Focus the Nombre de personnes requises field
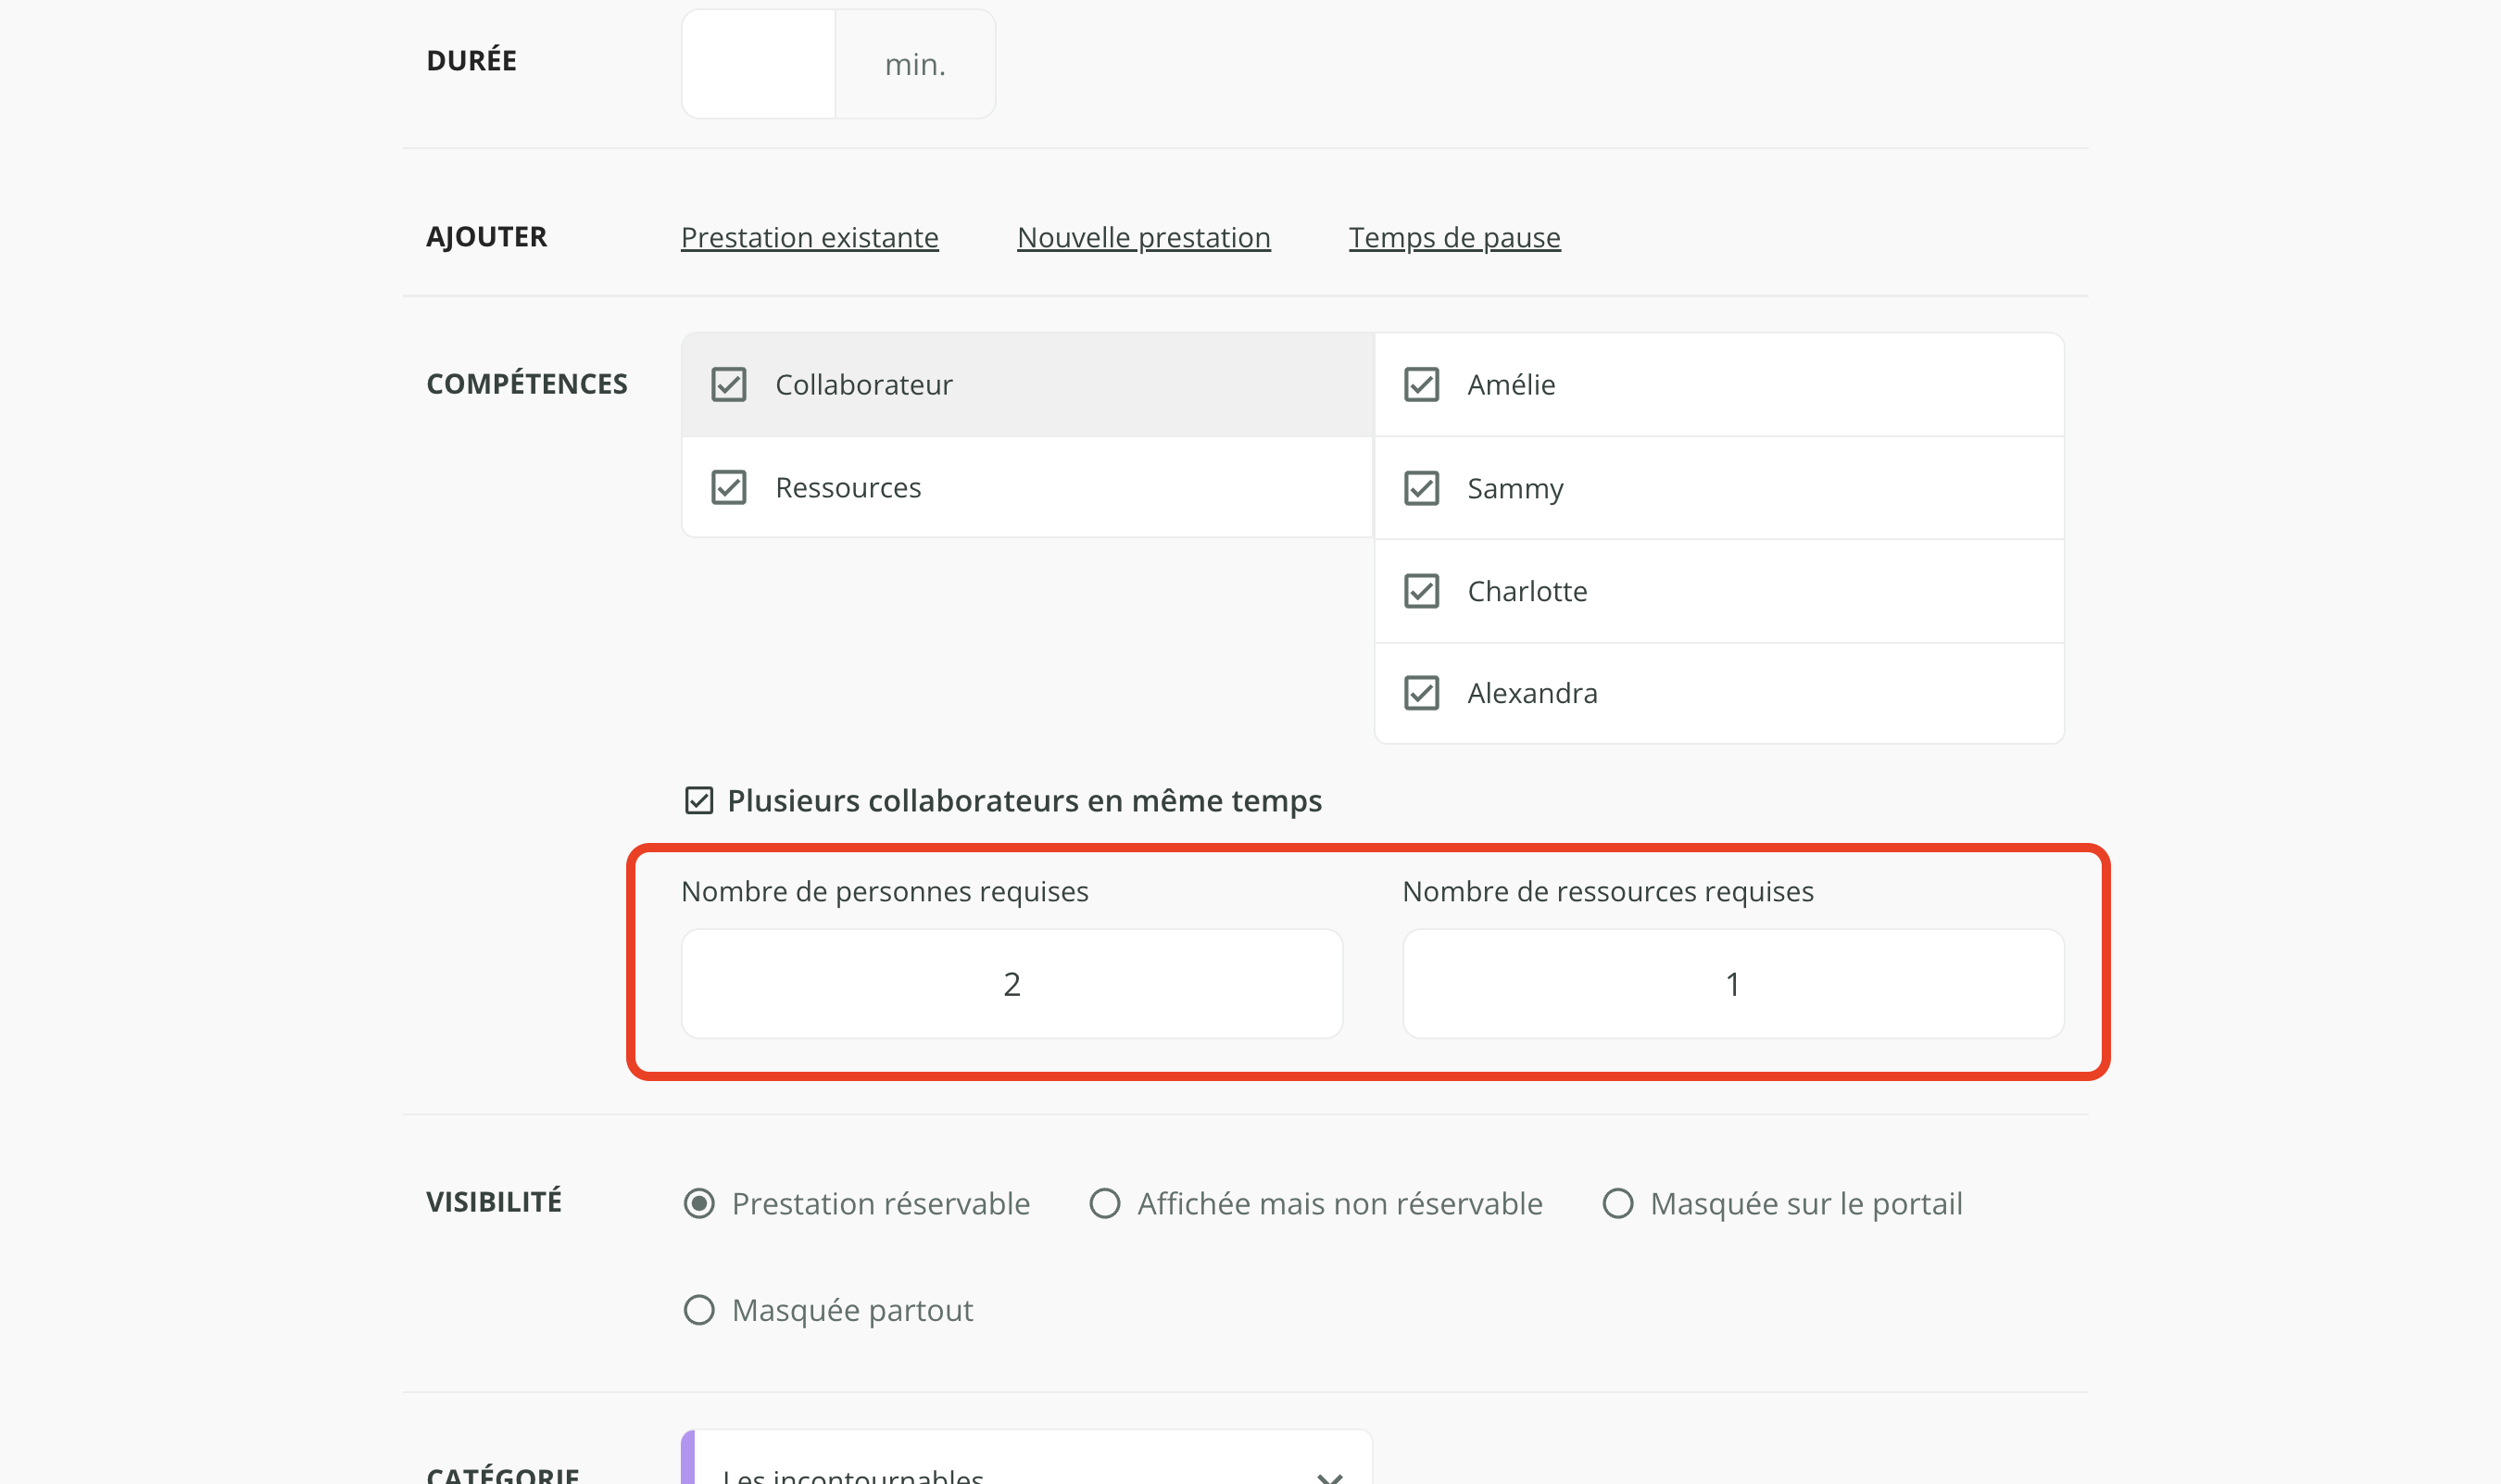2501x1484 pixels. click(x=1011, y=984)
